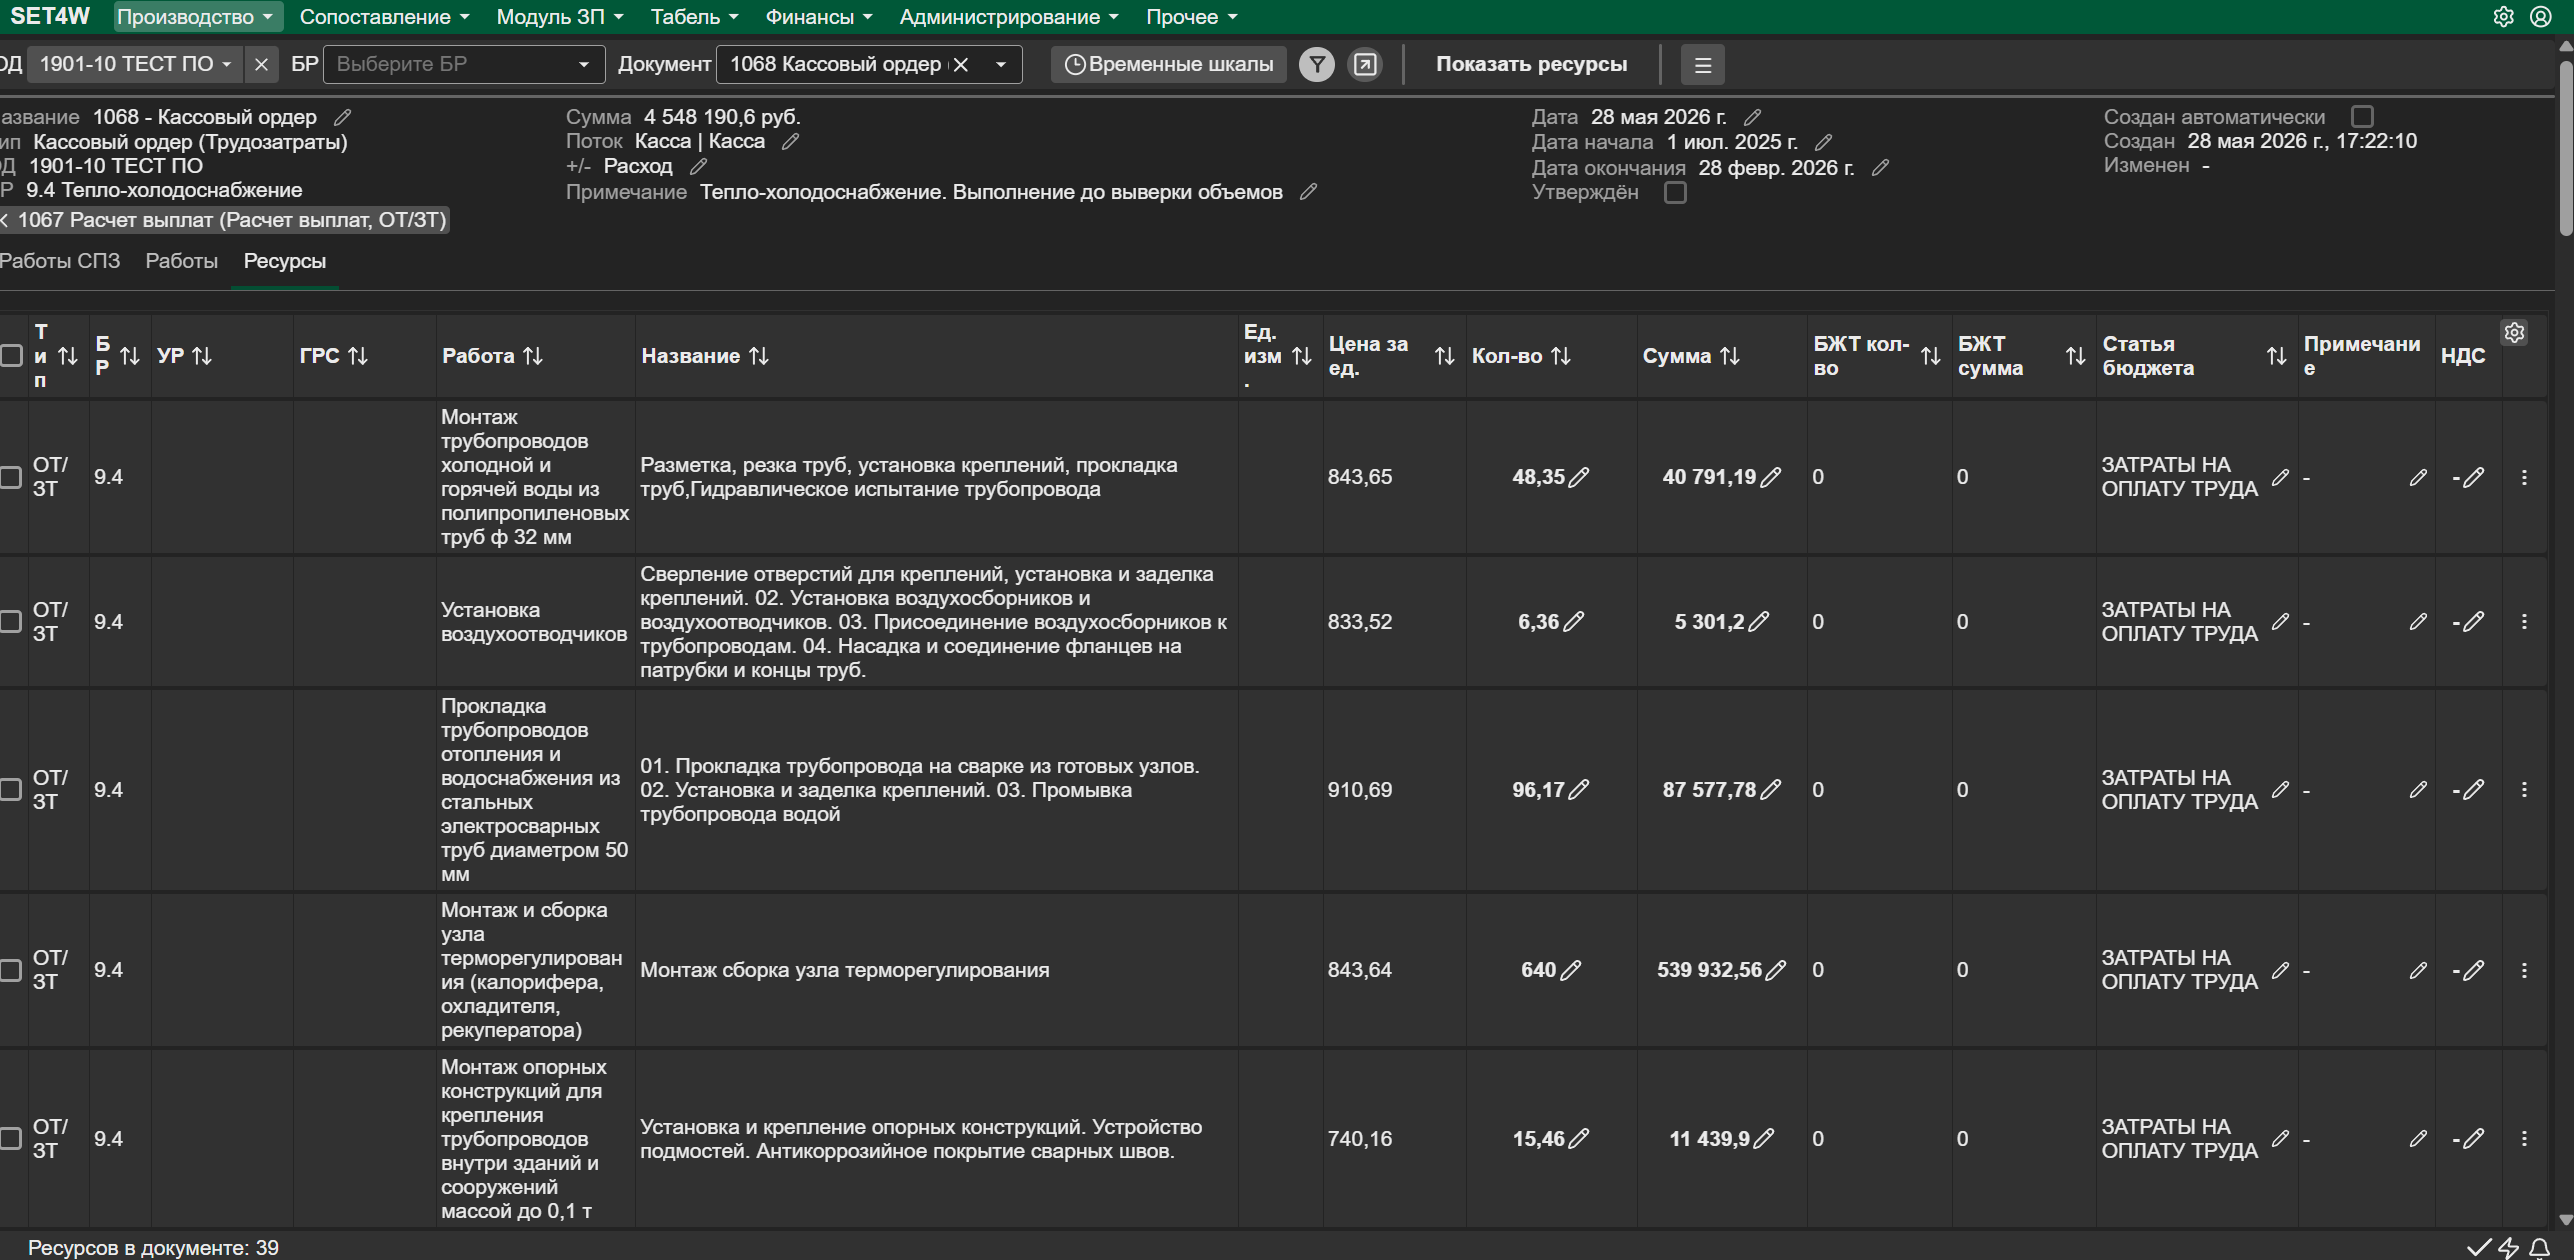Click the checkmark status icon
Image resolution: width=2574 pixels, height=1260 pixels.
pos(2479,1247)
